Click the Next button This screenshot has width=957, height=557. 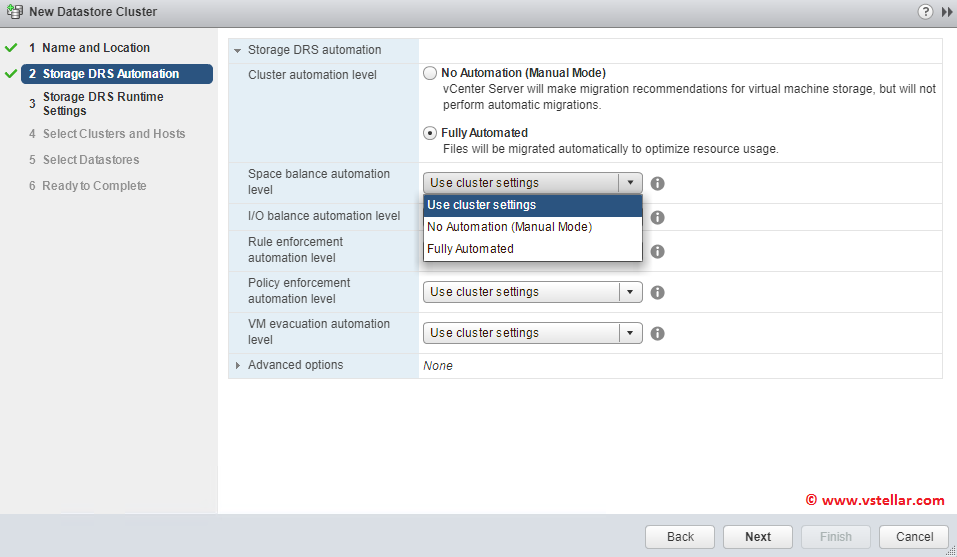coord(758,537)
